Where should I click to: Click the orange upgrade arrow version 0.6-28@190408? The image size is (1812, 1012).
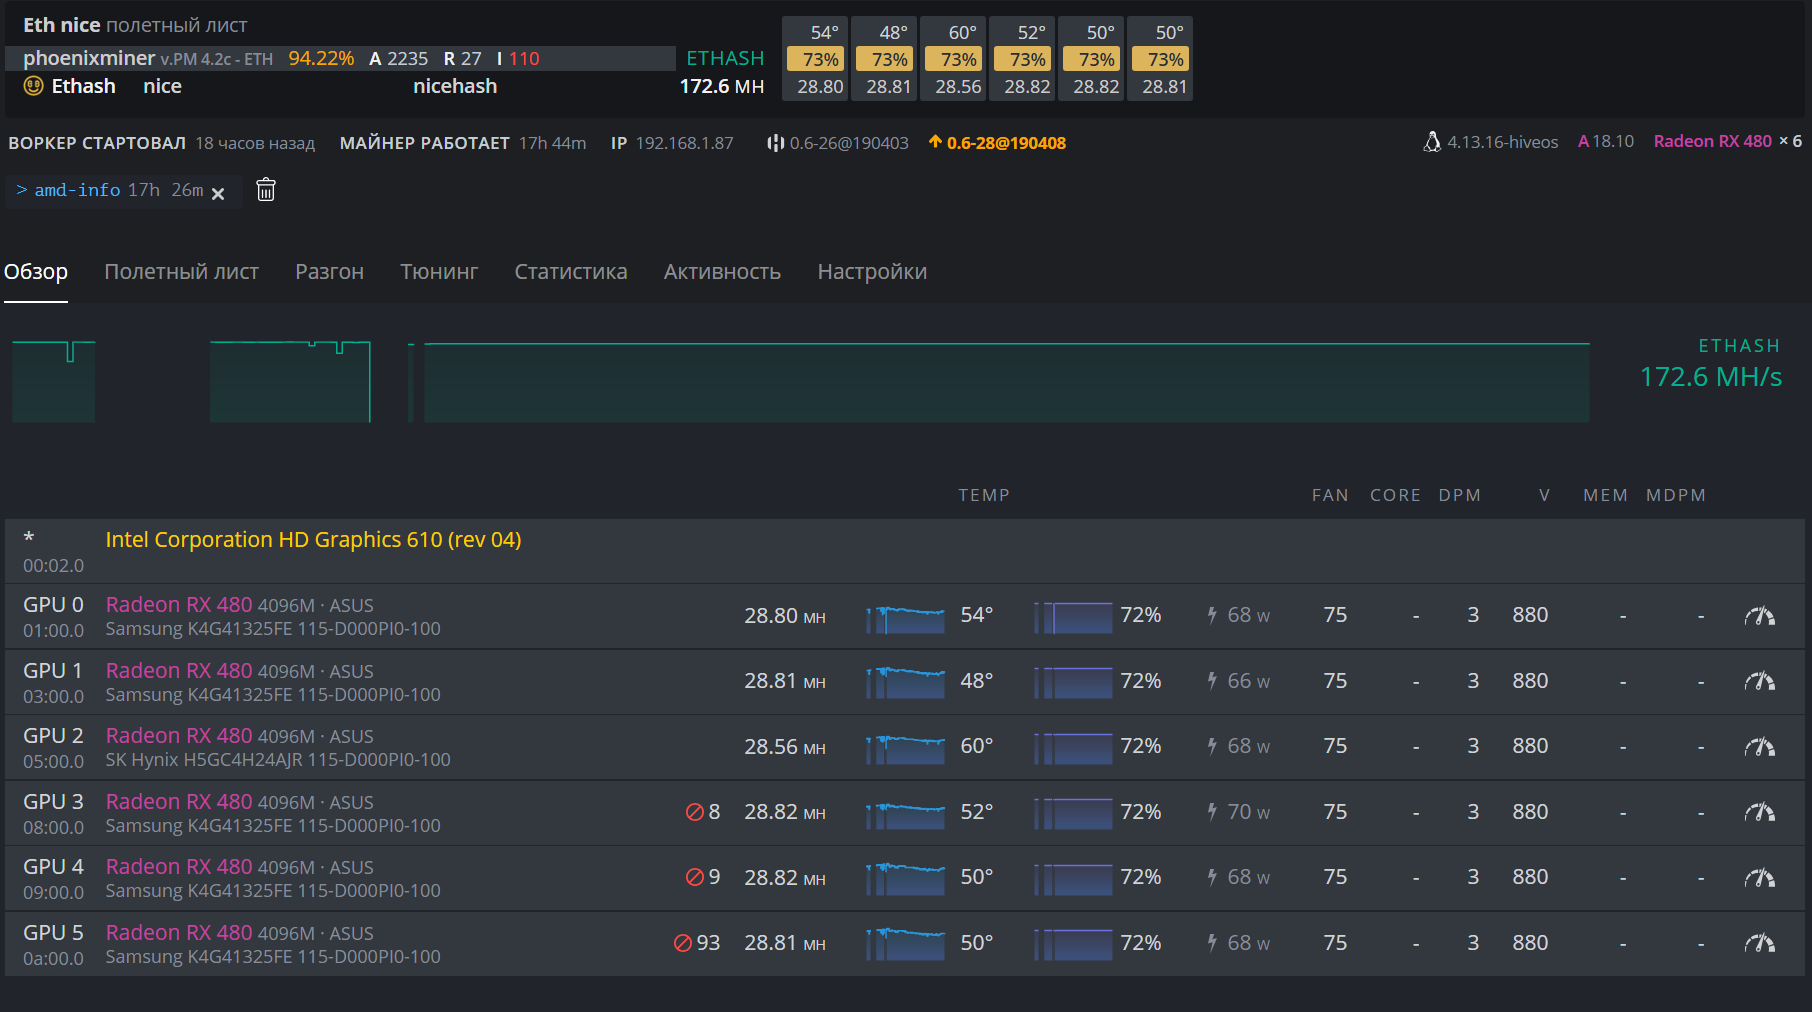pos(997,143)
